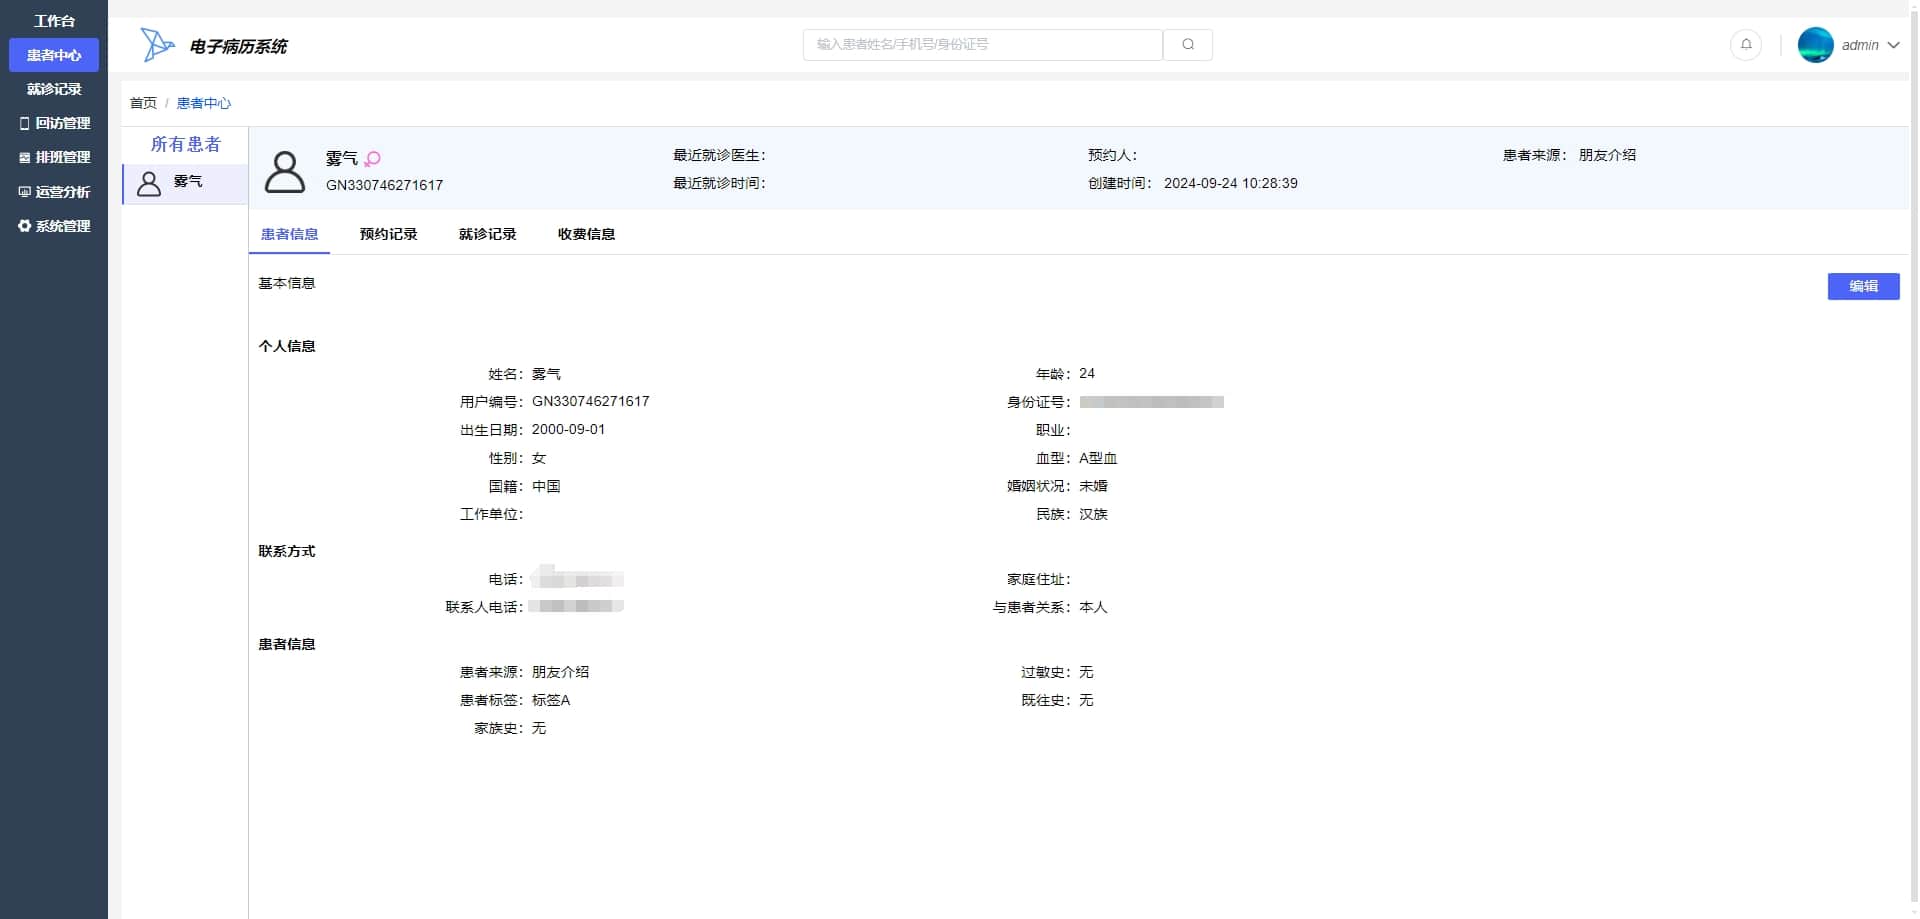The height and width of the screenshot is (919, 1920).
Task: Click the 排班管理 sidebar icon
Action: click(x=25, y=157)
